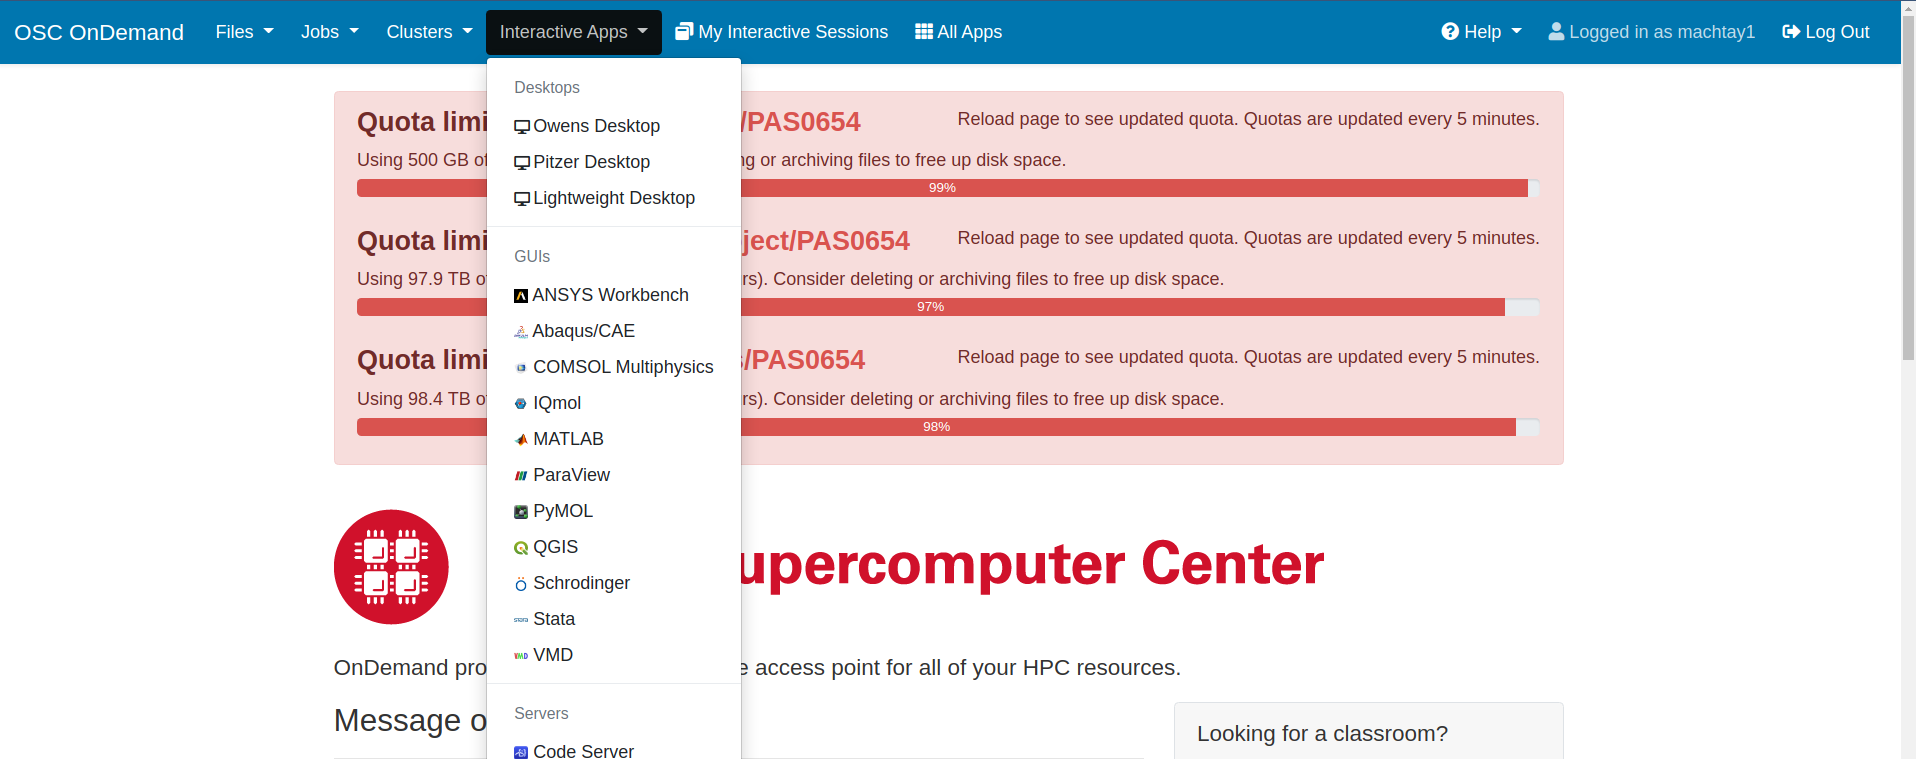This screenshot has width=1916, height=759.
Task: Open My Interactive Sessions page
Action: [782, 32]
